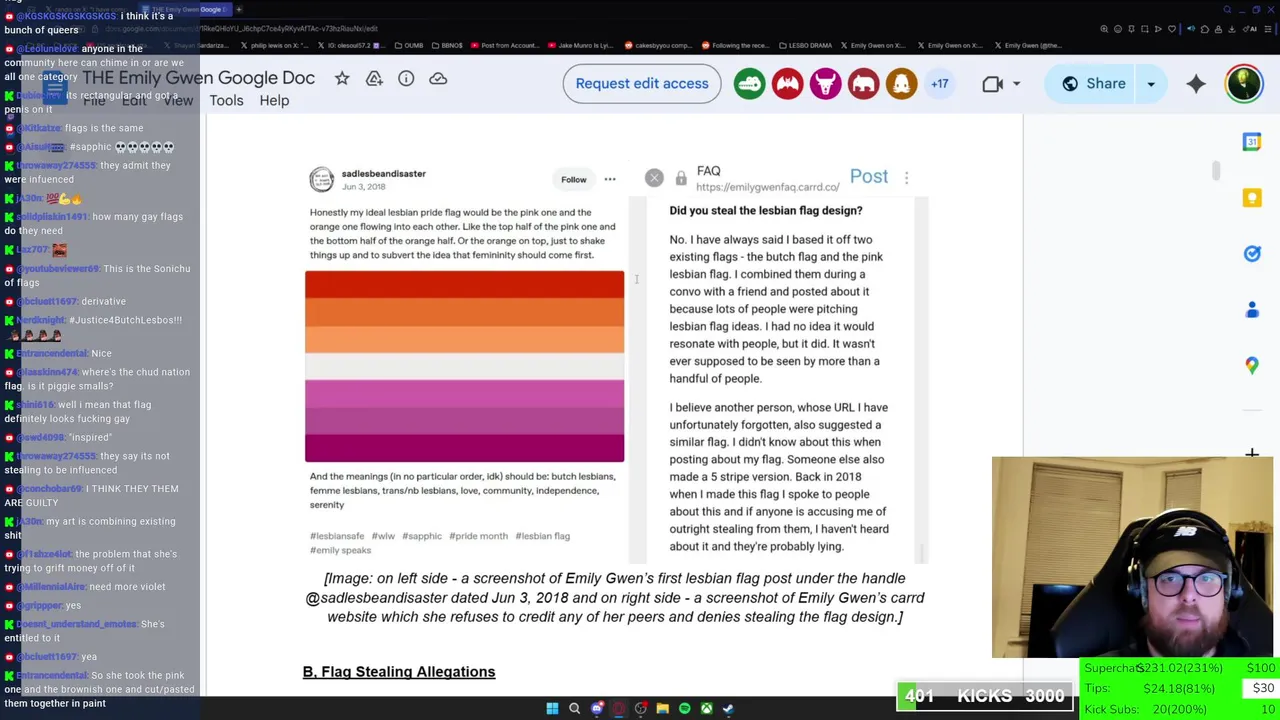The height and width of the screenshot is (720, 1280).
Task: Open the Edit menu
Action: (134, 100)
